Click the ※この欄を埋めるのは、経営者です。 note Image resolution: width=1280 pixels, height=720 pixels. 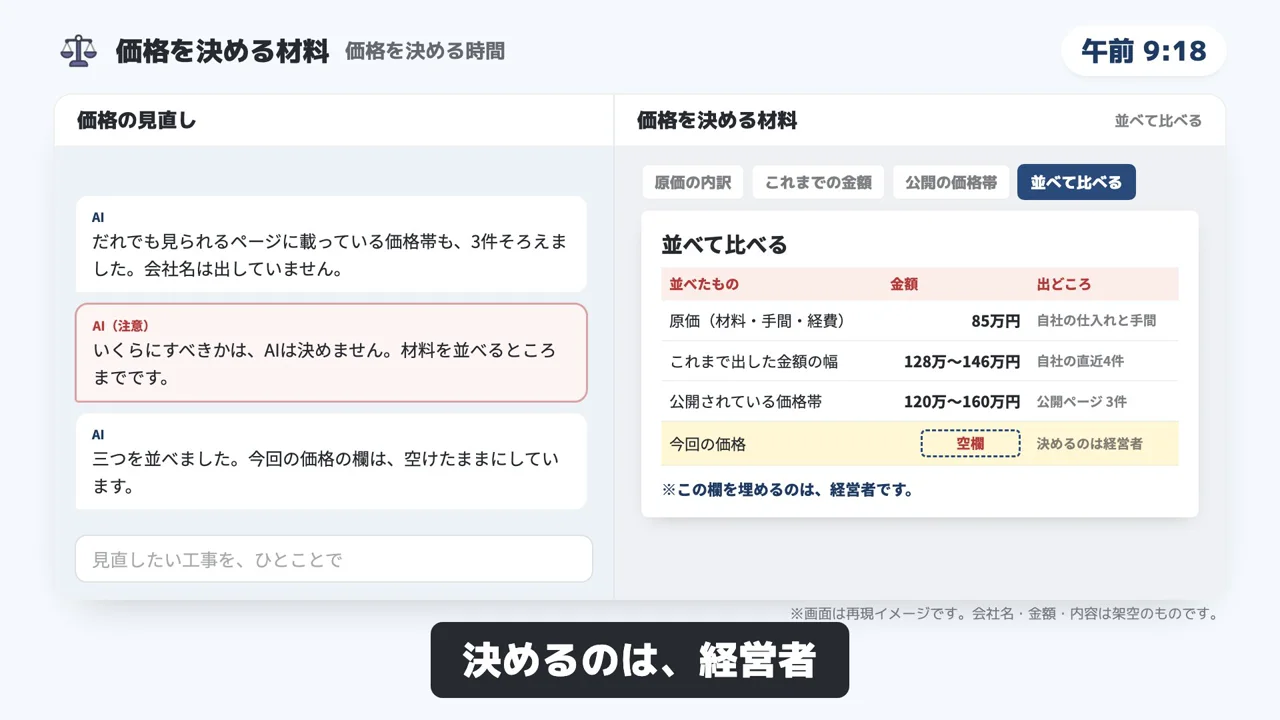(787, 490)
